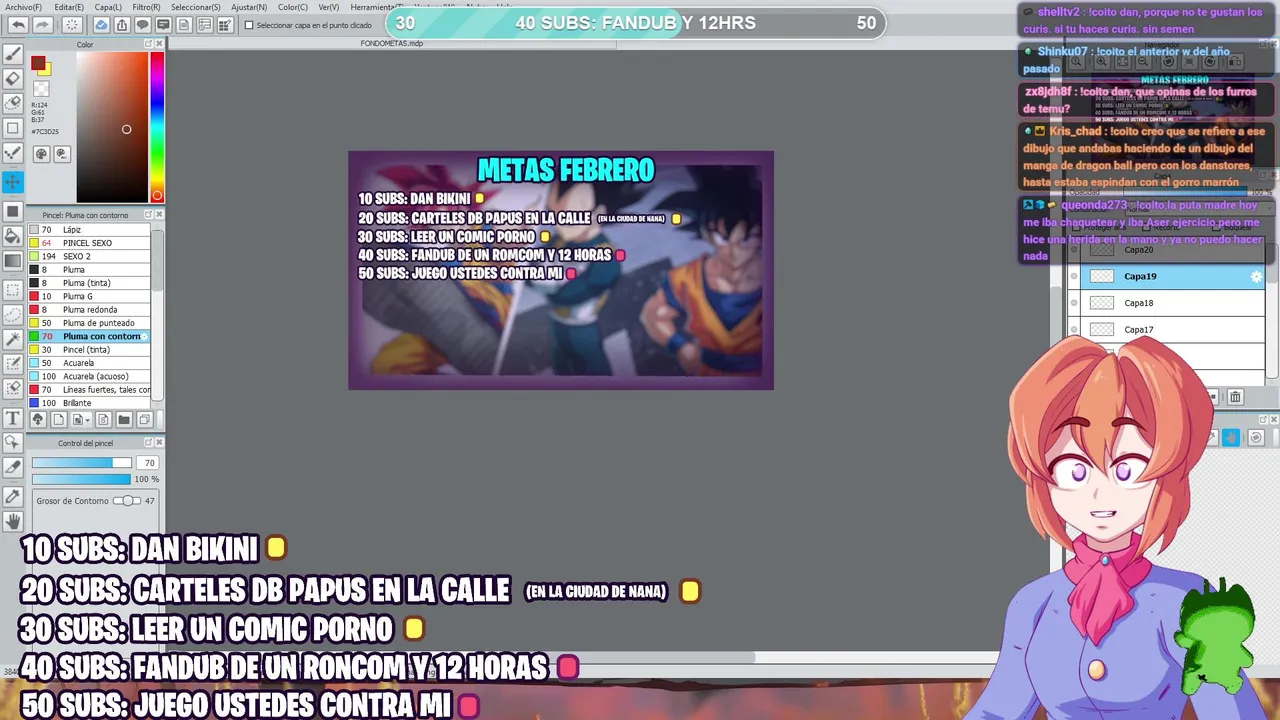Open the Ajustar(N) menu
This screenshot has width=1280, height=720.
click(x=249, y=7)
